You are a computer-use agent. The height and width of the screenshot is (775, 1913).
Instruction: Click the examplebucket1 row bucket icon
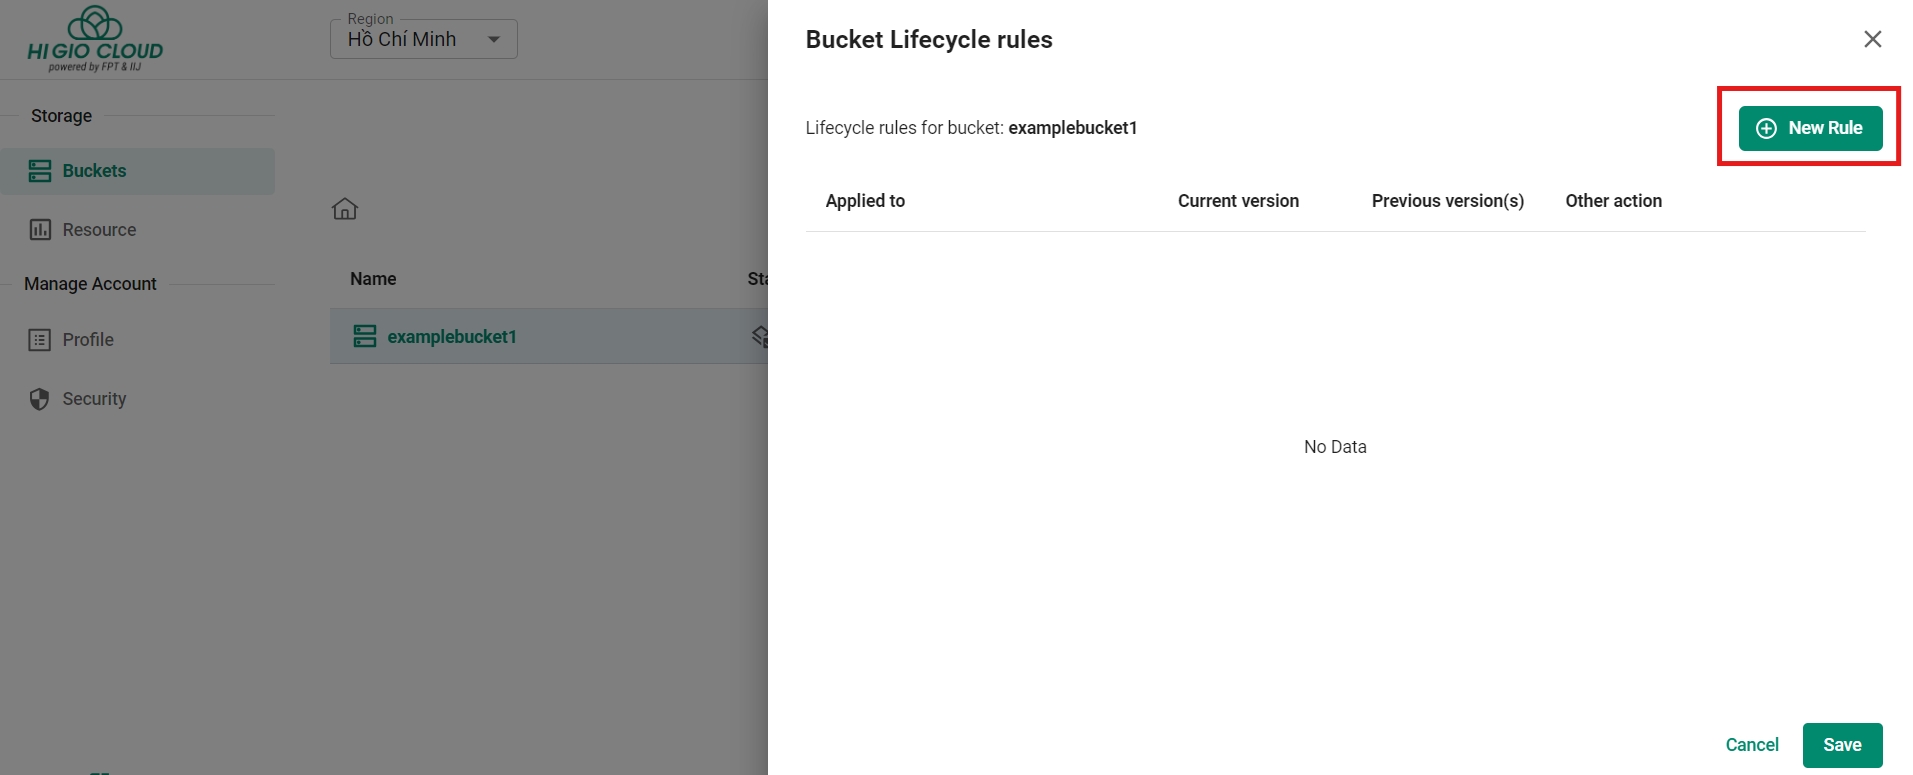[x=365, y=337]
